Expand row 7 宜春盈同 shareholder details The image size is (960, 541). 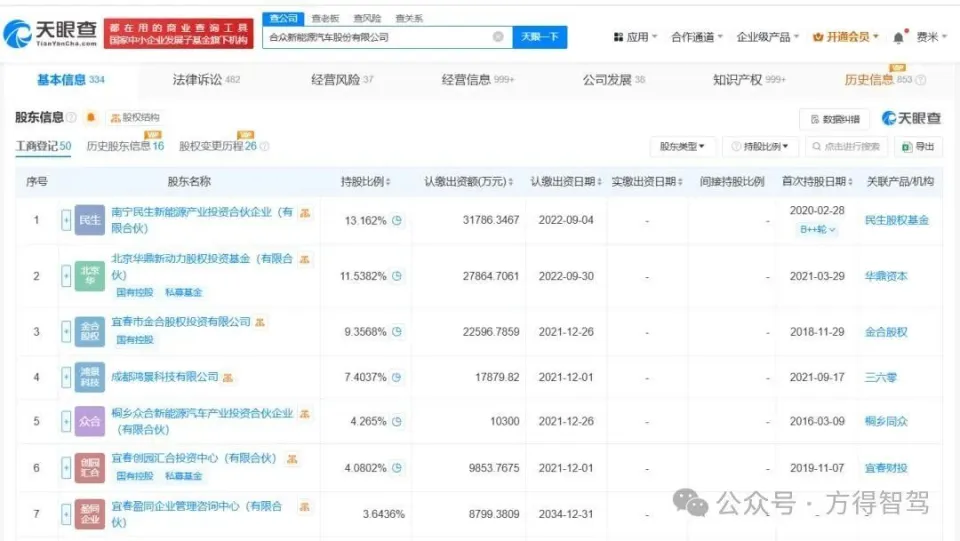[66, 514]
